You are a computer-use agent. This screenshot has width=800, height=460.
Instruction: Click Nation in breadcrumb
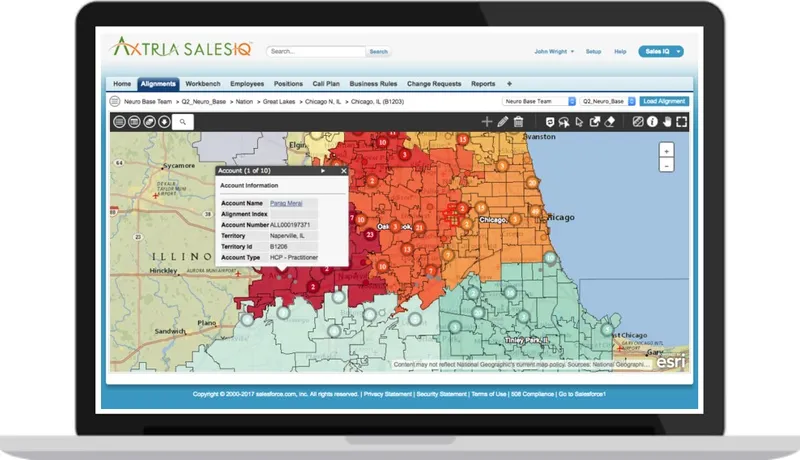tap(244, 101)
